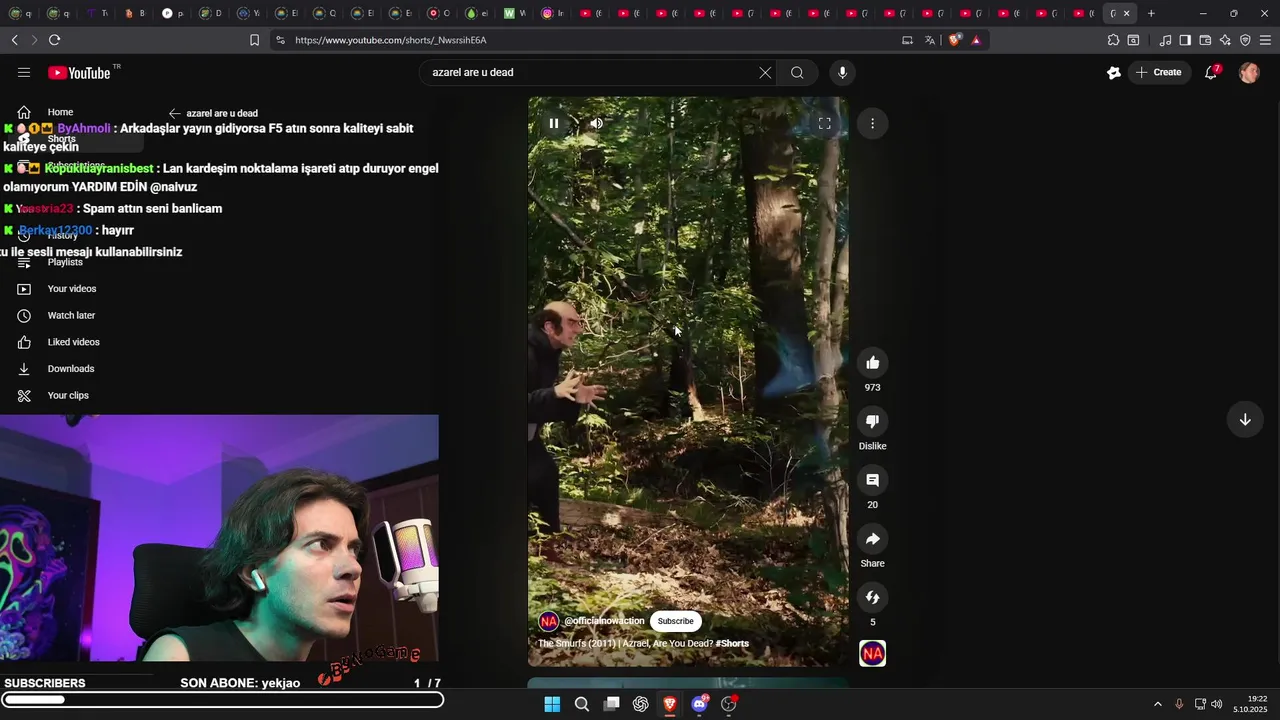Open Liked videos in the sidebar
Screen dimensions: 1280x720
click(x=73, y=342)
